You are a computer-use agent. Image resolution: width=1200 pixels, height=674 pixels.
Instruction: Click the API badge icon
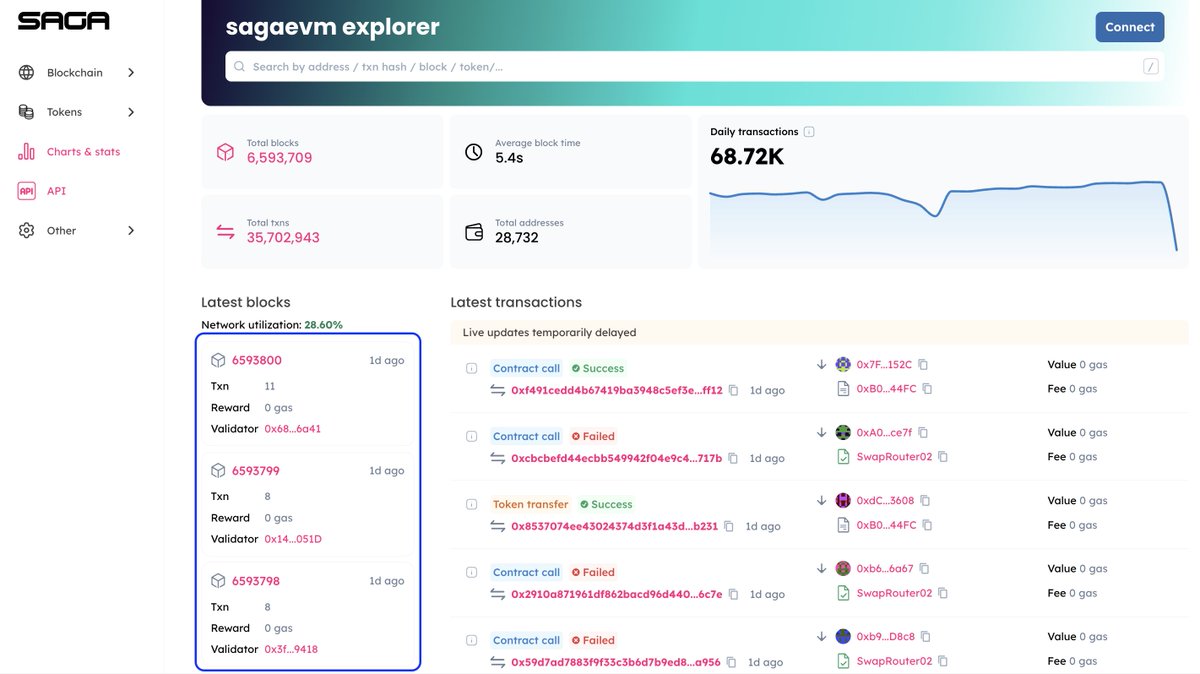(27, 191)
